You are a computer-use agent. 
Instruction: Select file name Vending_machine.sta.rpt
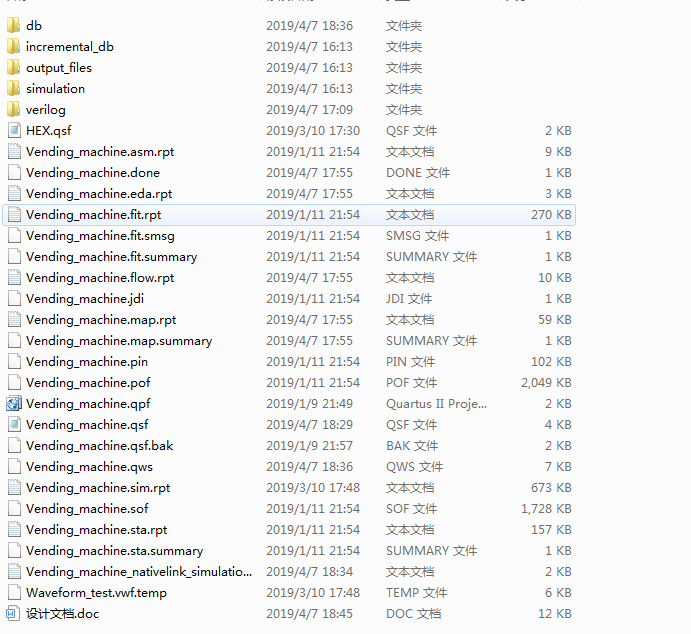(x=97, y=530)
